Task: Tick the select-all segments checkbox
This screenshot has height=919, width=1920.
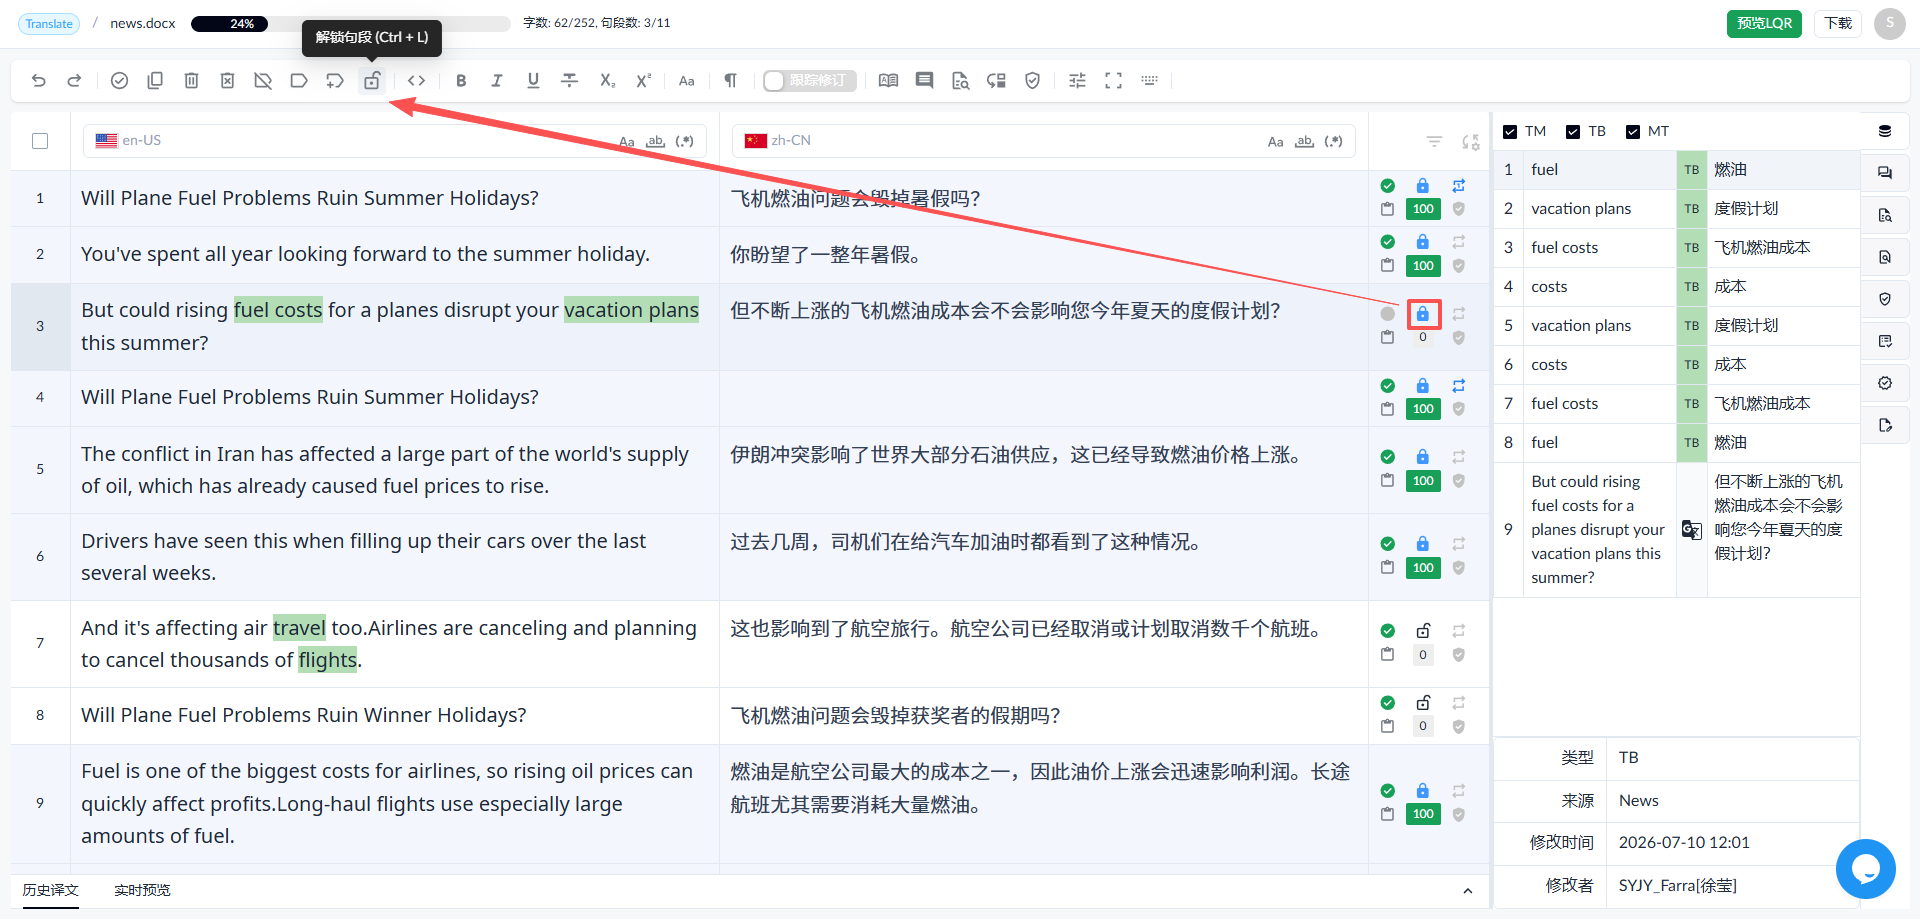Action: pos(40,141)
